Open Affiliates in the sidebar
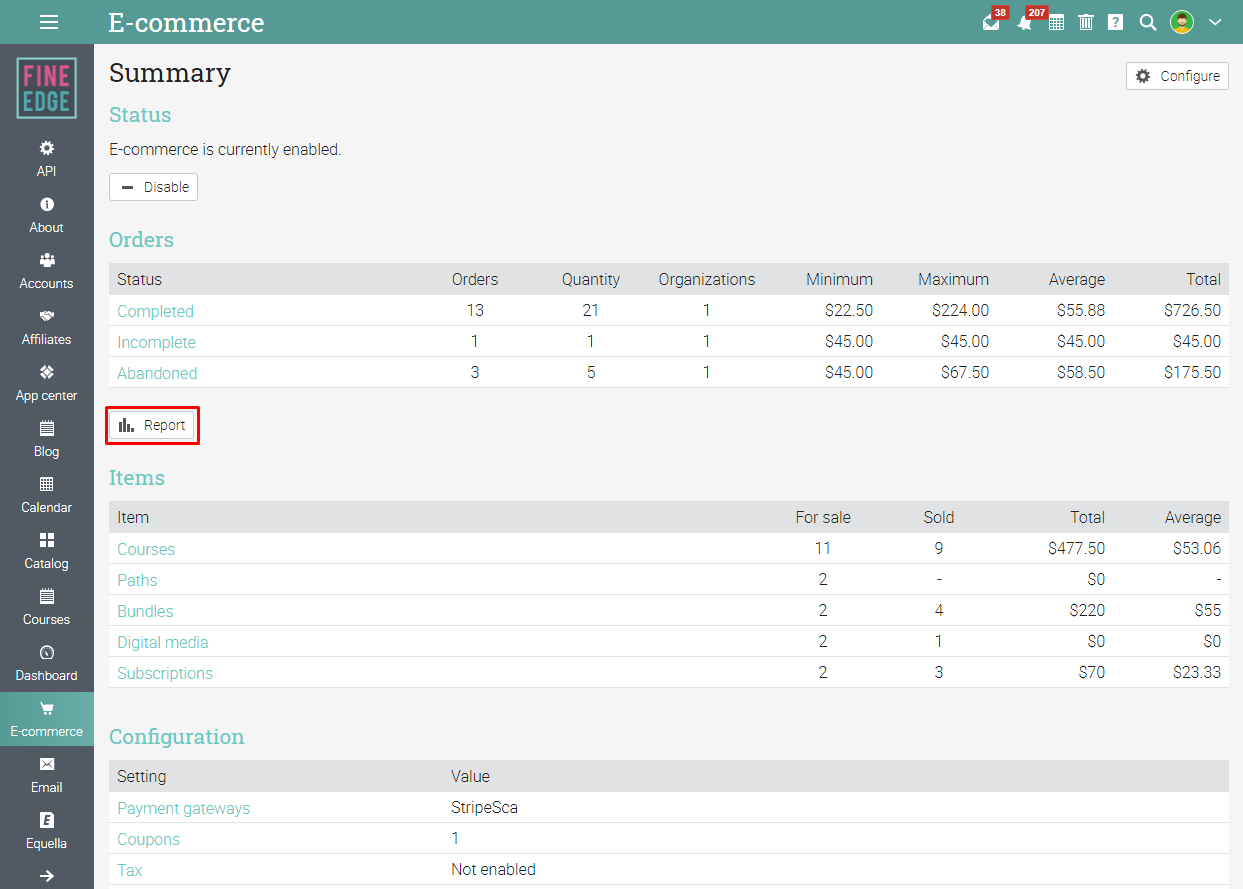 click(x=46, y=327)
